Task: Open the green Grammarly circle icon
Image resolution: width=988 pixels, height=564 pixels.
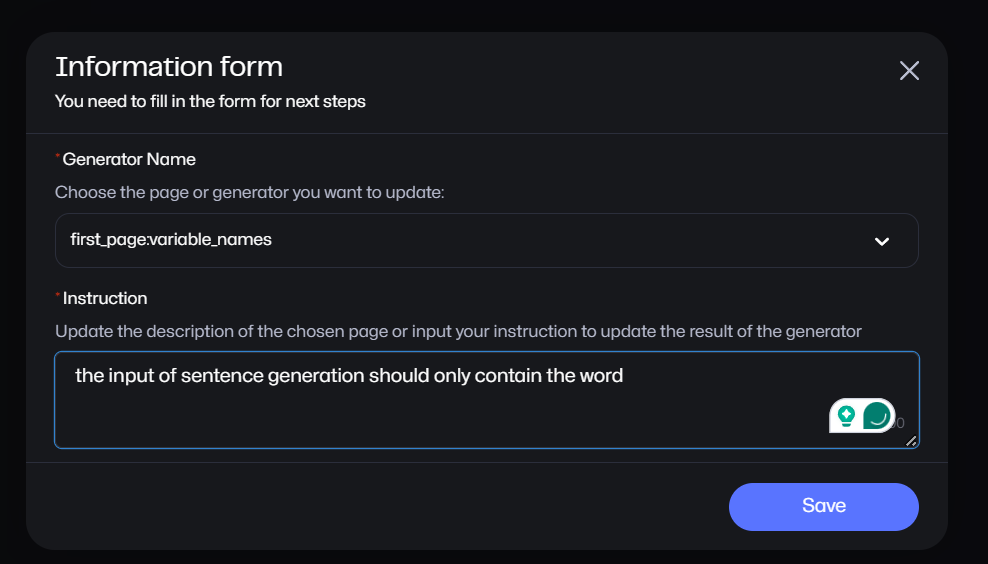Action: tap(877, 415)
